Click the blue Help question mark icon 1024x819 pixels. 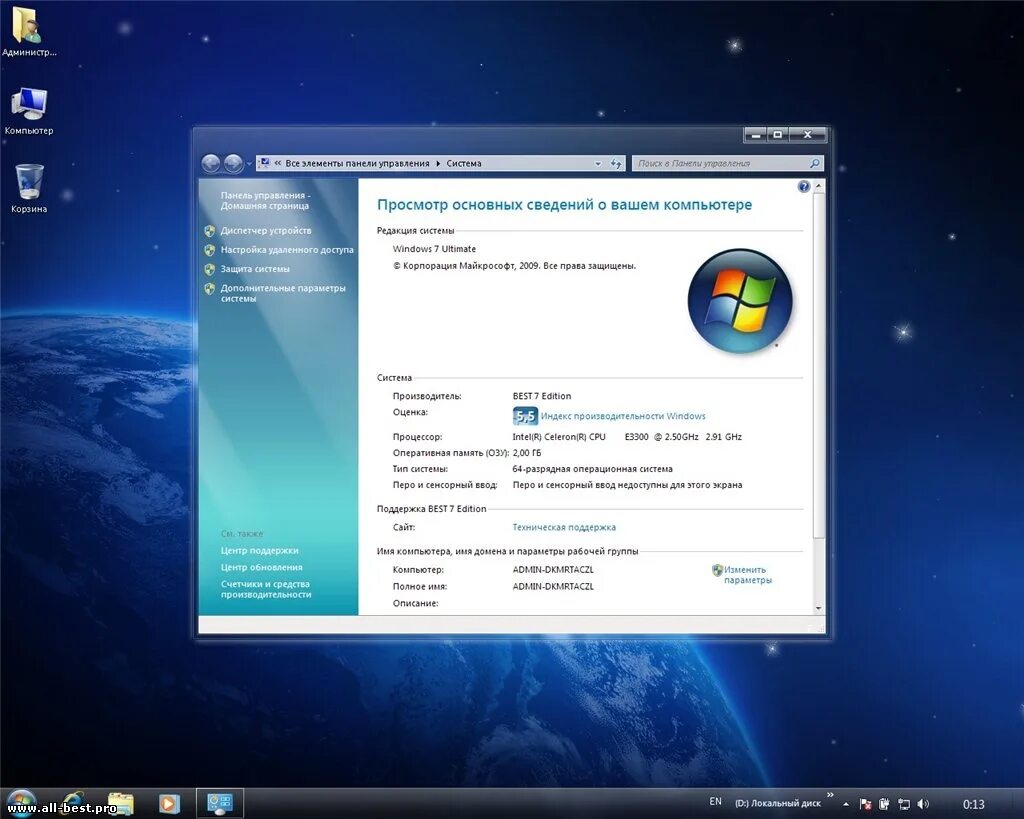click(x=803, y=186)
